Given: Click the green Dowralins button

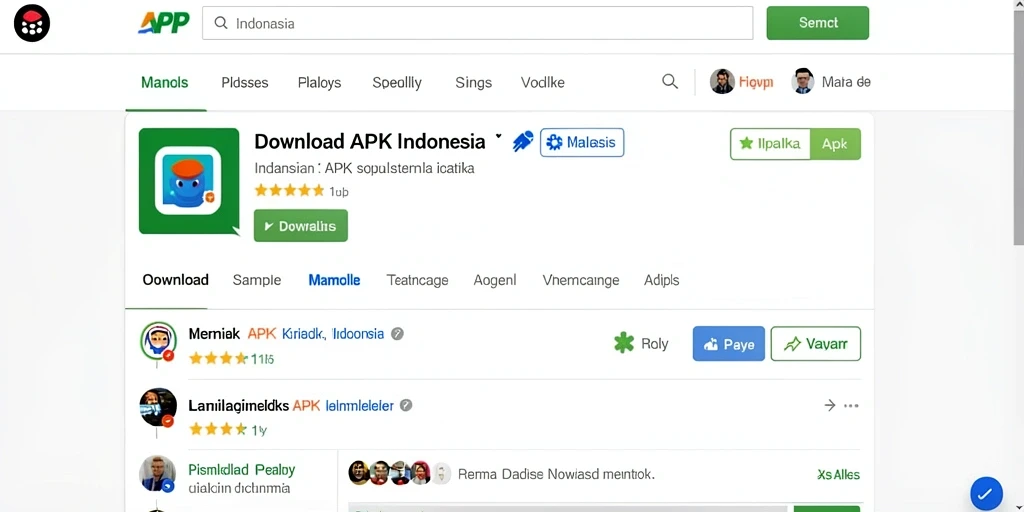Looking at the screenshot, I should 300,226.
